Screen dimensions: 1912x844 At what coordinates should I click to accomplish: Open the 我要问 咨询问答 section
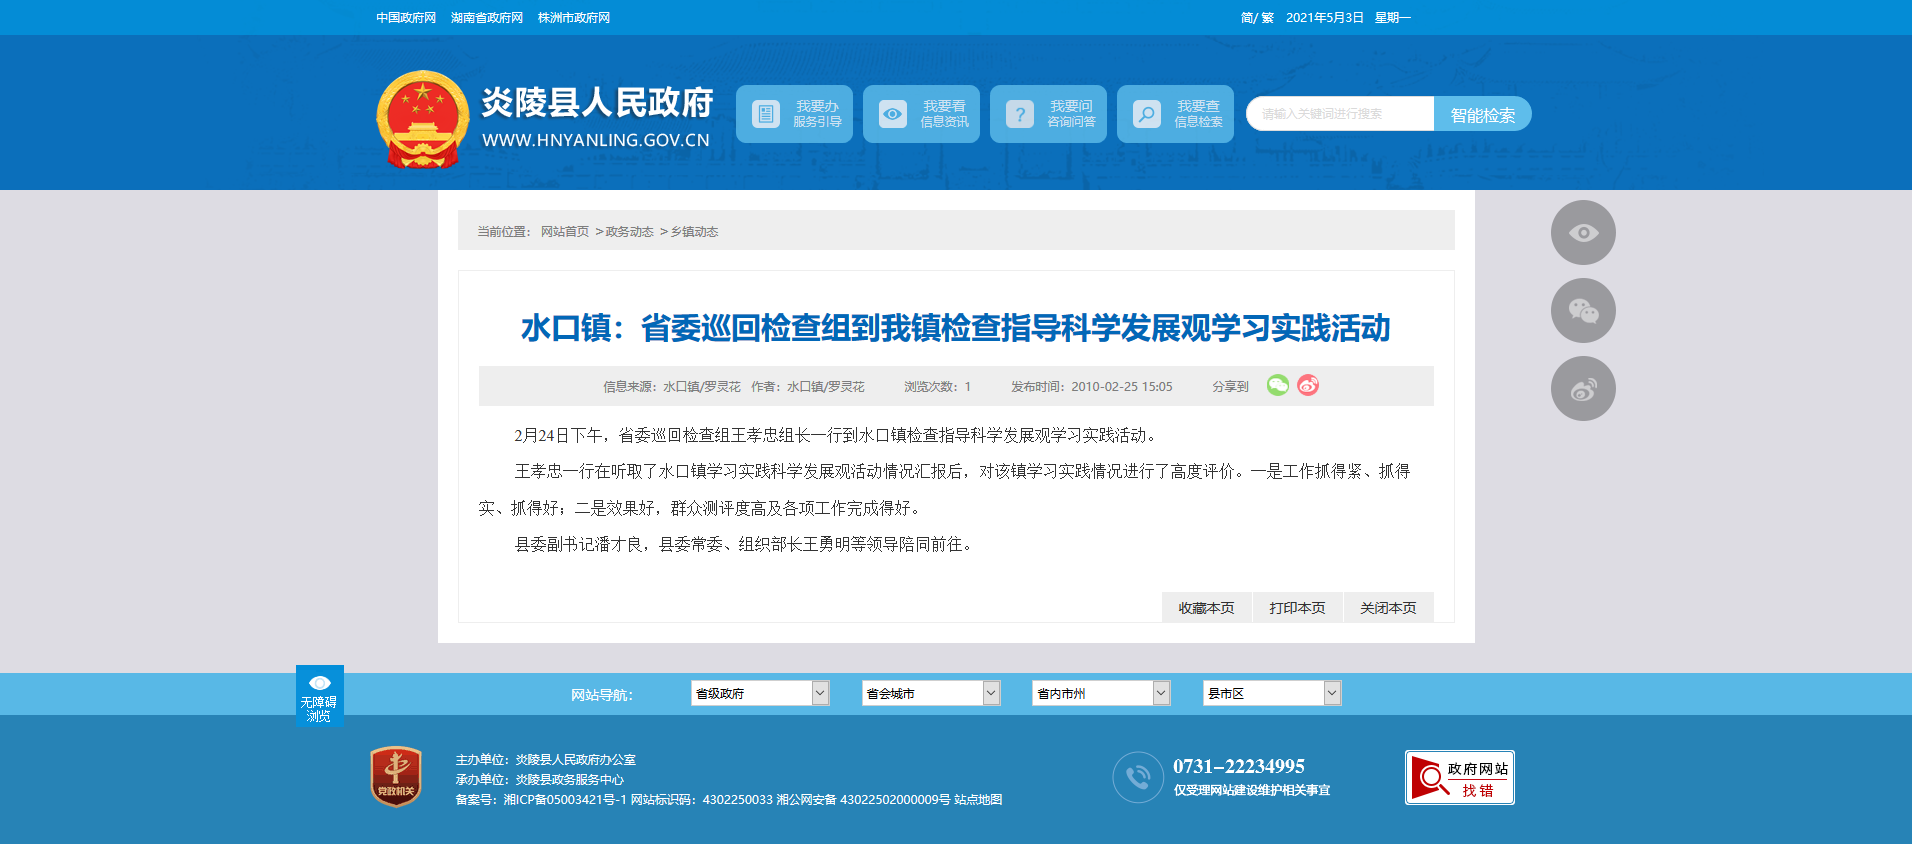pyautogui.click(x=1048, y=114)
